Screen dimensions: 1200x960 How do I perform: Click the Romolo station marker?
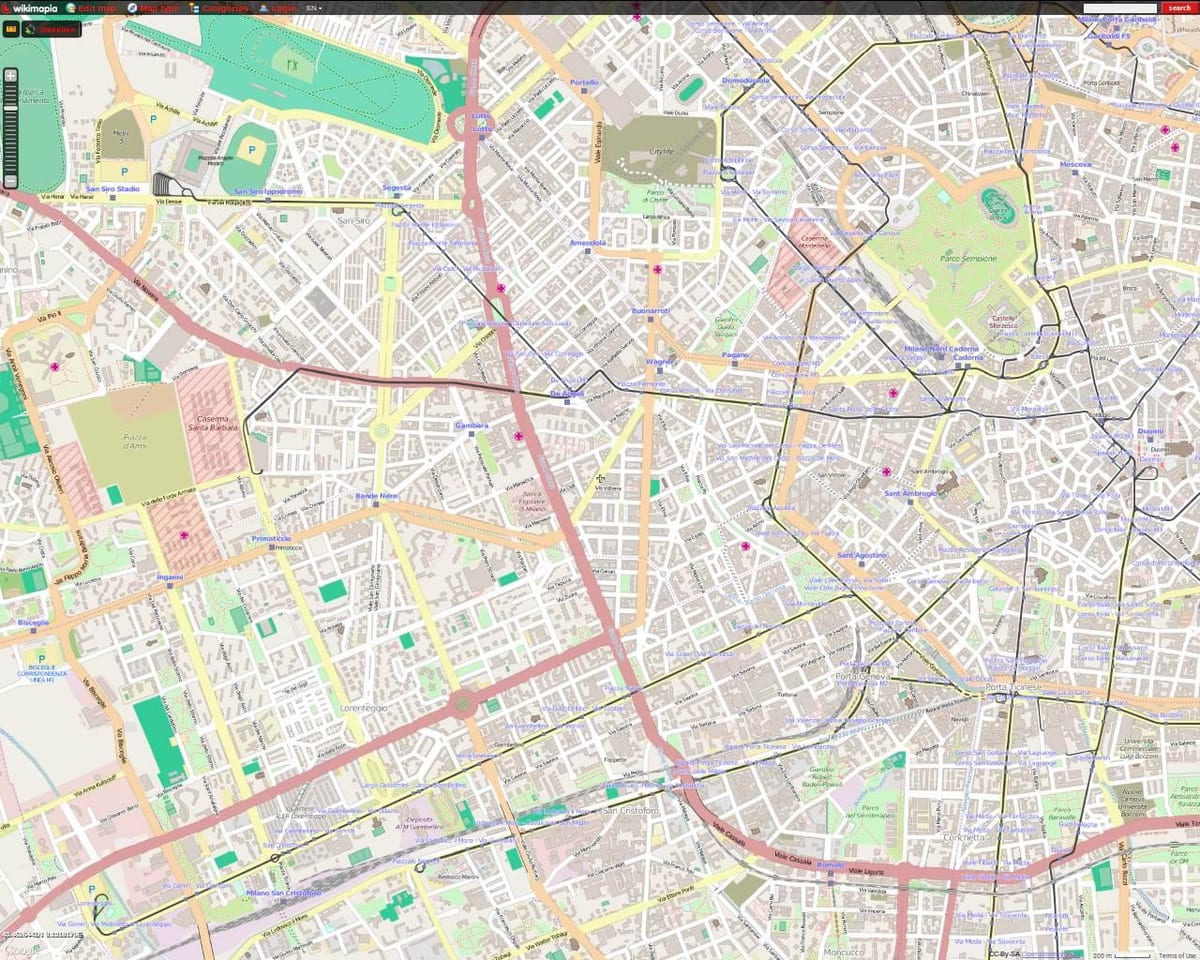pos(830,873)
